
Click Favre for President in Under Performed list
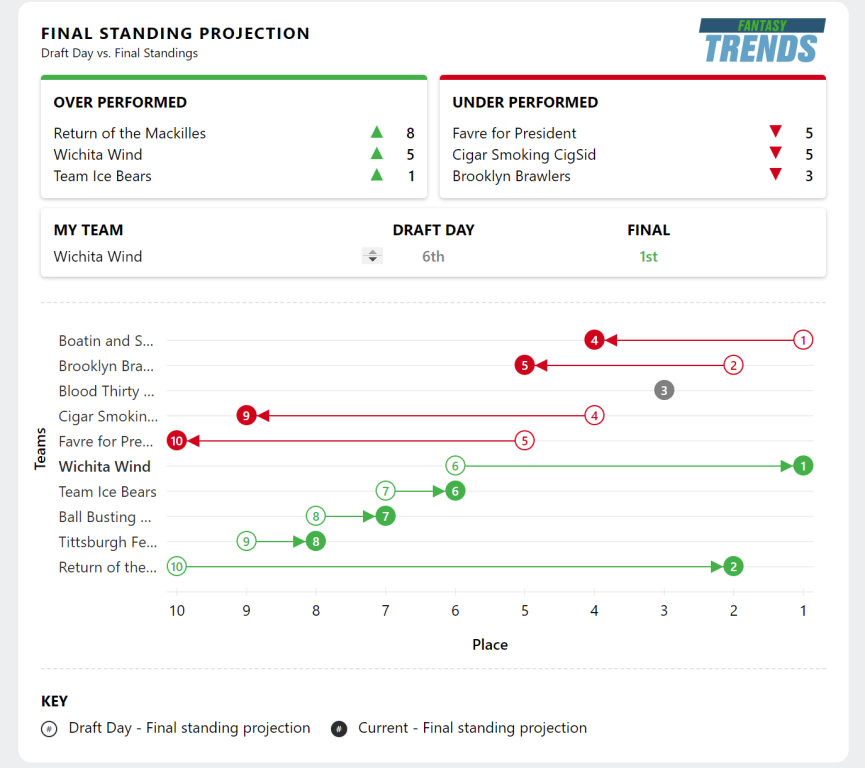(x=514, y=132)
